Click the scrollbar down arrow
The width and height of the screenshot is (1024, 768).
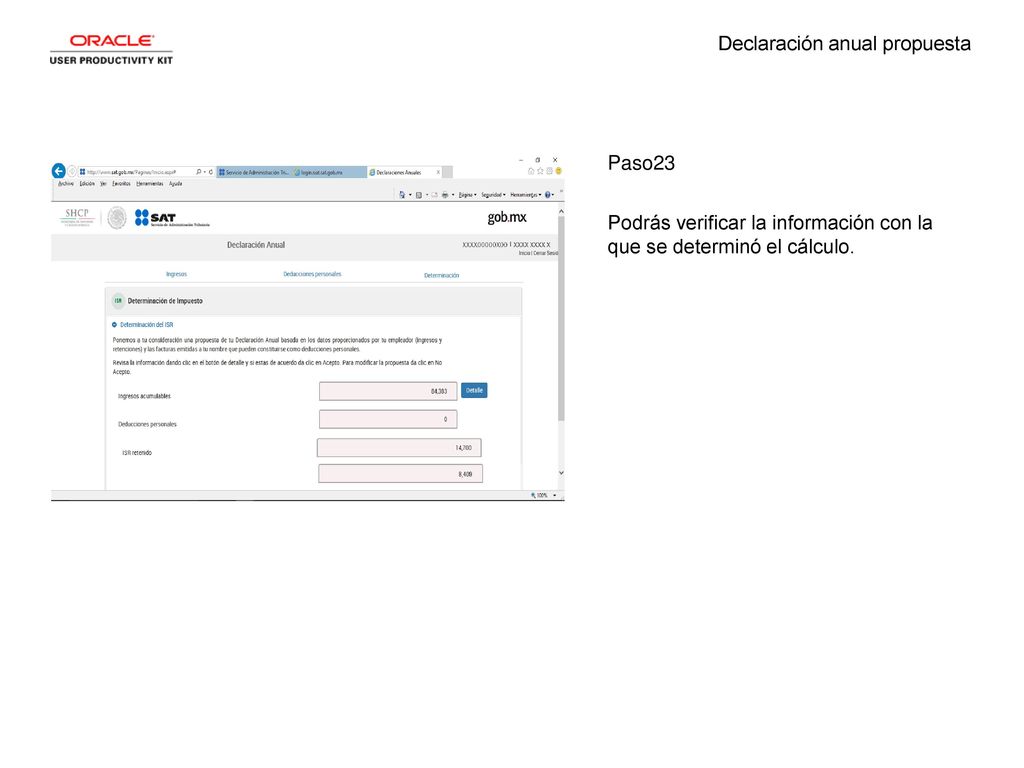pos(561,473)
